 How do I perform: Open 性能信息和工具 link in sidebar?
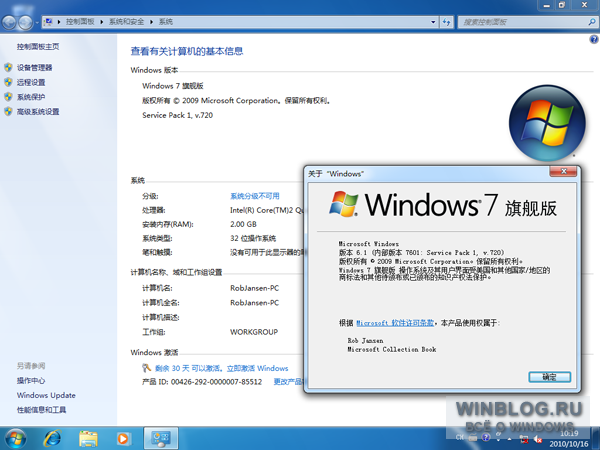coord(41,410)
